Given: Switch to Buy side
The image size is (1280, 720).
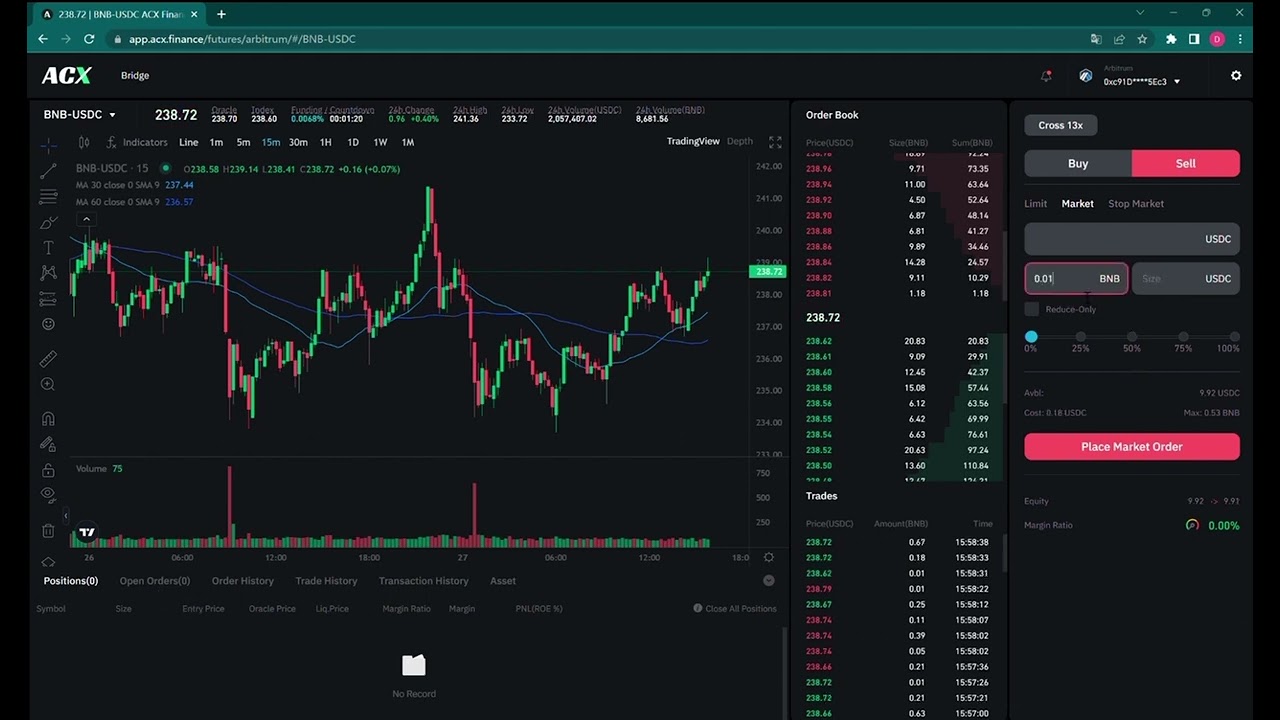Looking at the screenshot, I should pos(1078,163).
